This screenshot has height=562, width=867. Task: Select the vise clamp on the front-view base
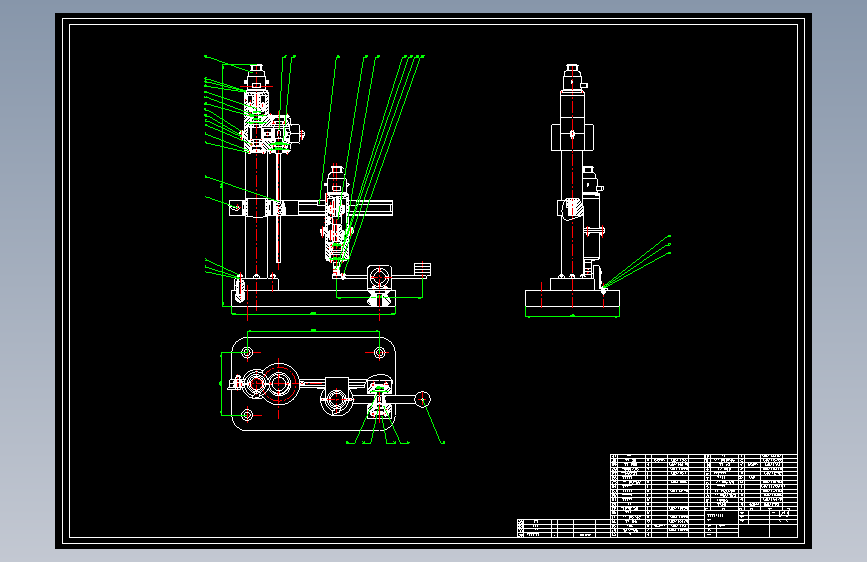point(379,283)
